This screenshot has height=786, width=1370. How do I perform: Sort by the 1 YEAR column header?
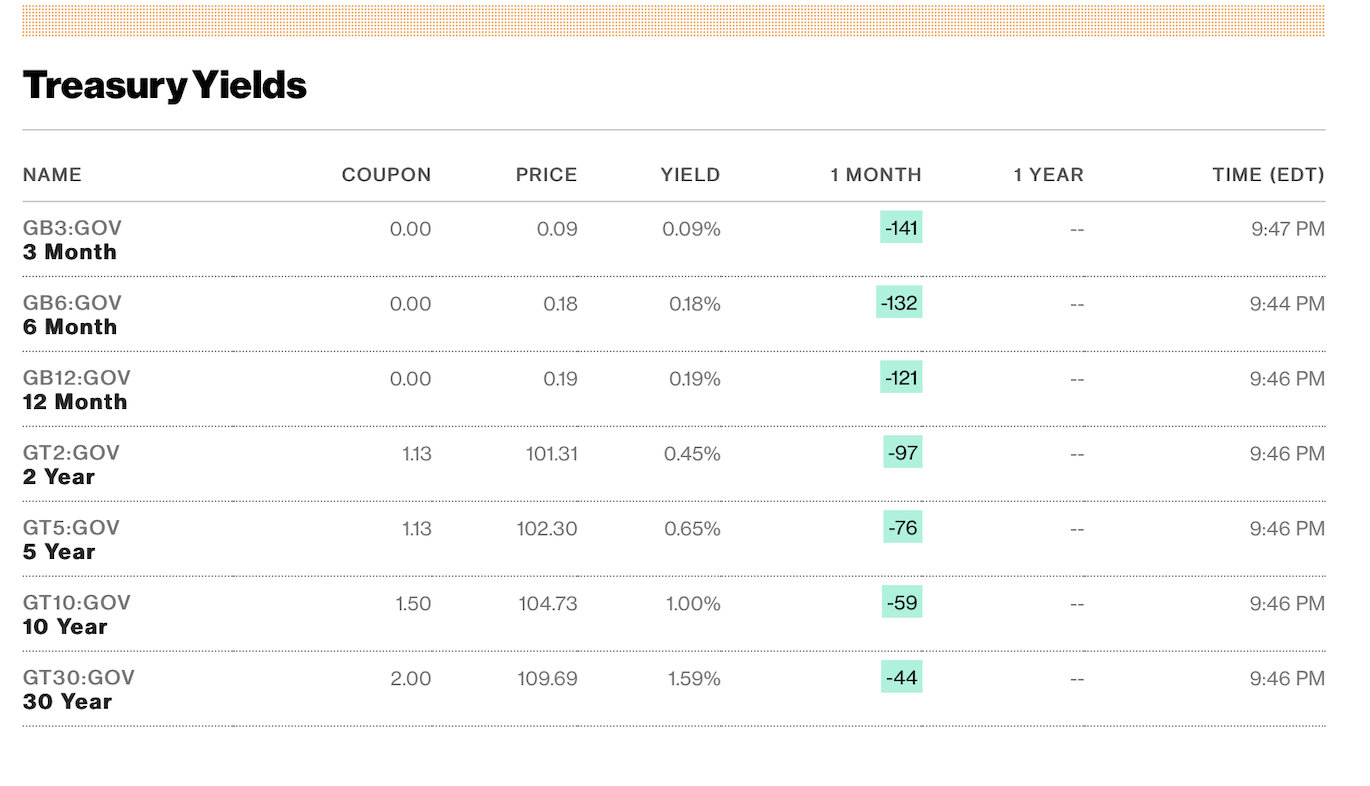point(1048,174)
